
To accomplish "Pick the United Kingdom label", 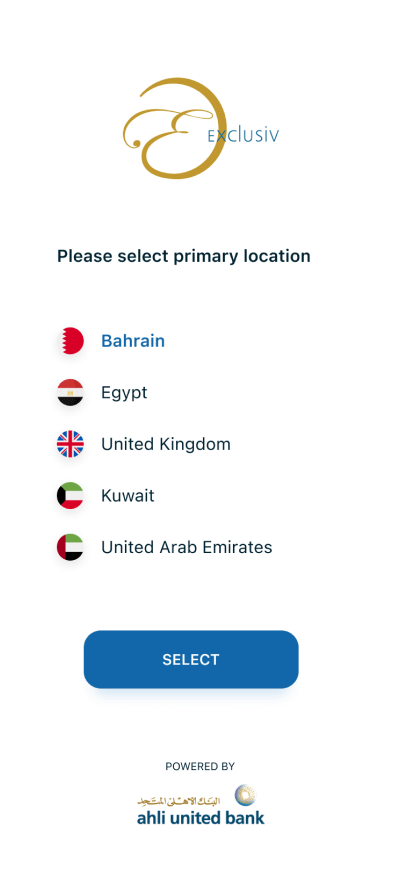I will coord(165,444).
